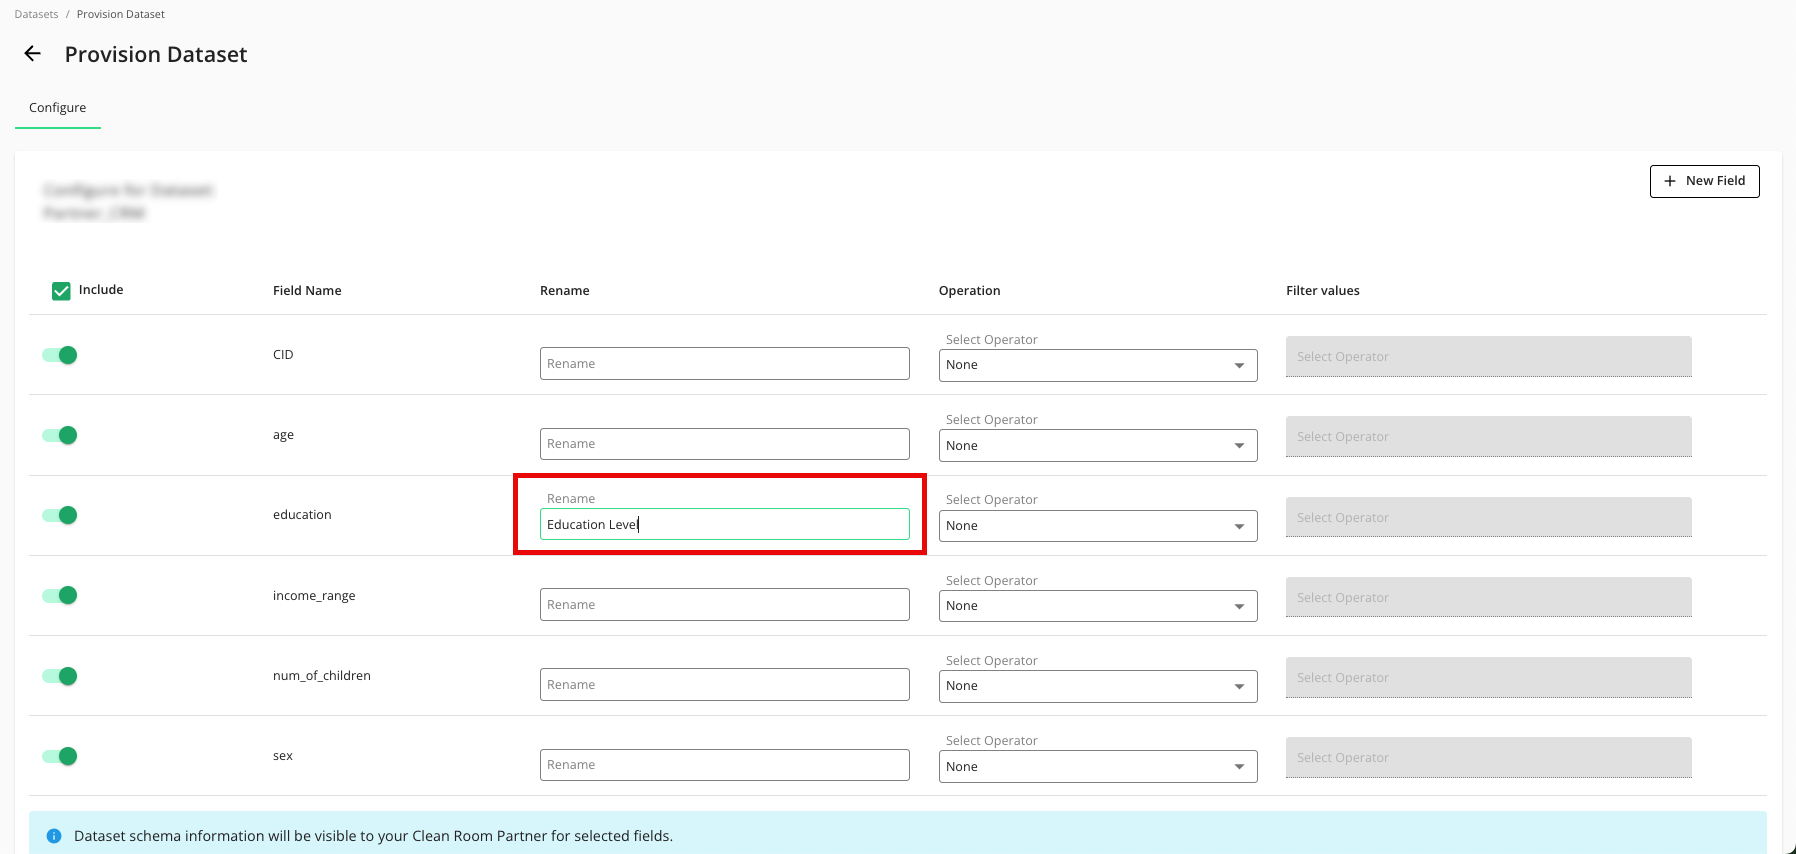Click the New Field button
Viewport: 1796px width, 854px height.
[1704, 181]
